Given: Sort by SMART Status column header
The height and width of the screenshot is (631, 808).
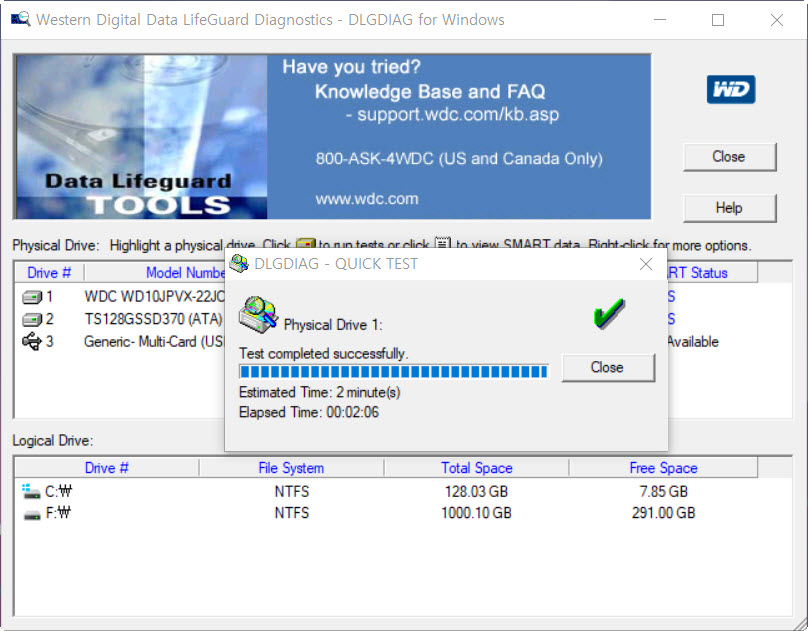Looking at the screenshot, I should click(x=712, y=272).
